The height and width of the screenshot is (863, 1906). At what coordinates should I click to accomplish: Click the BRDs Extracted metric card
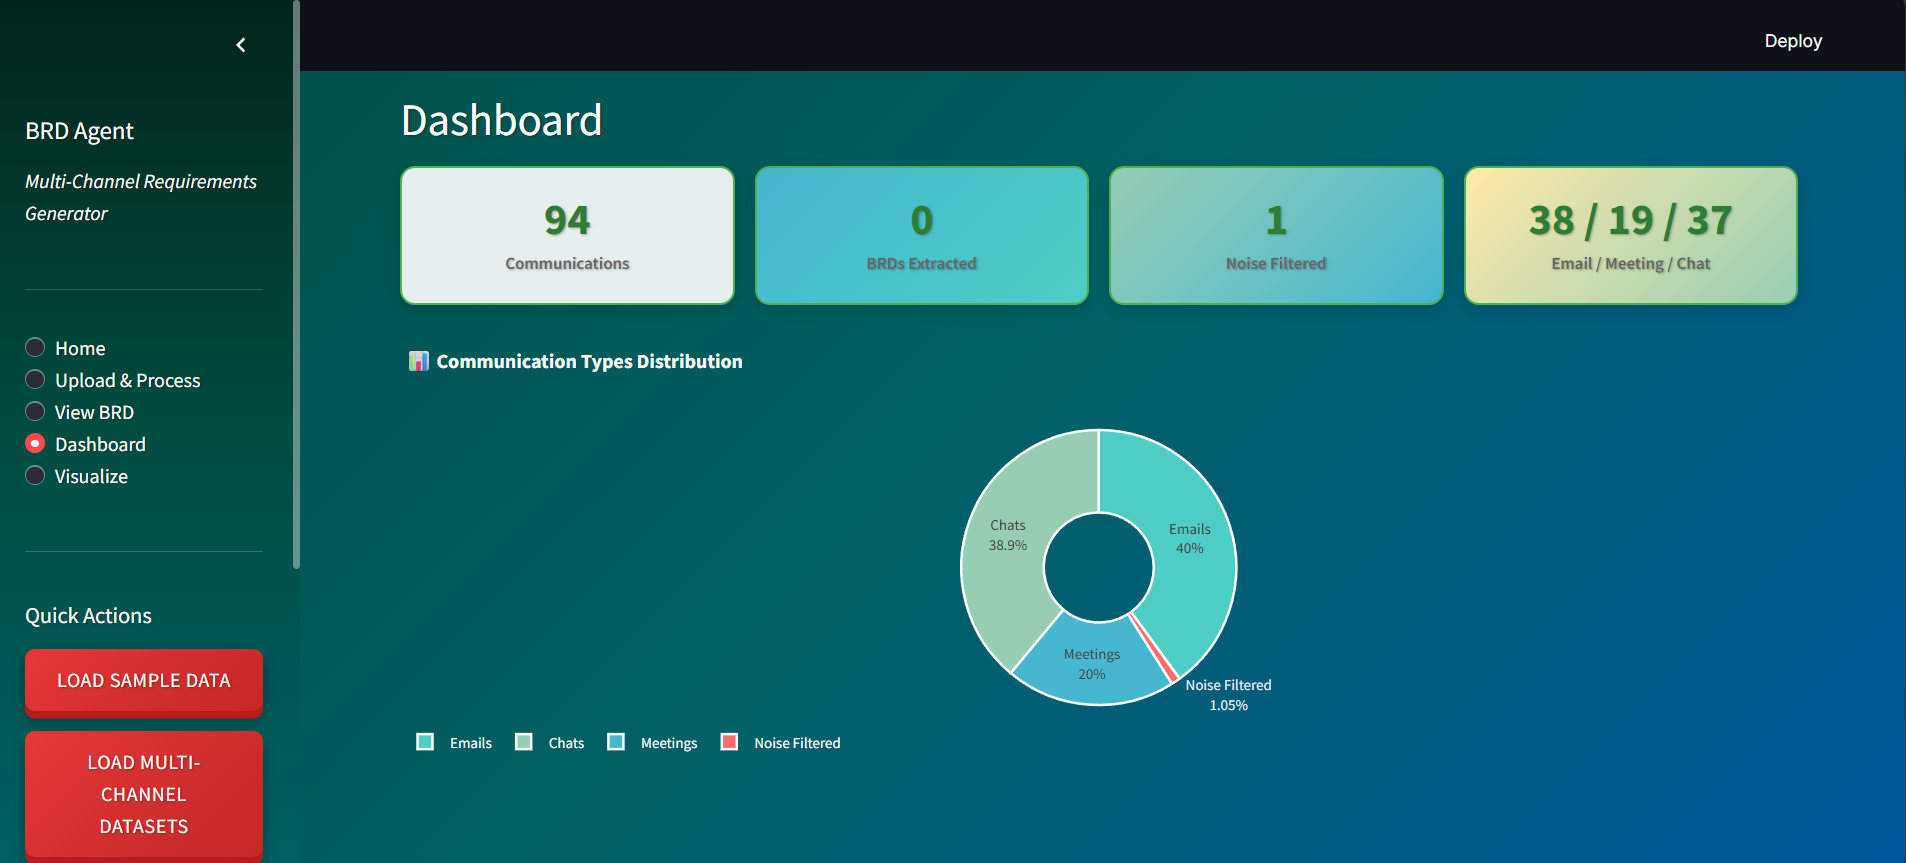[x=921, y=236]
